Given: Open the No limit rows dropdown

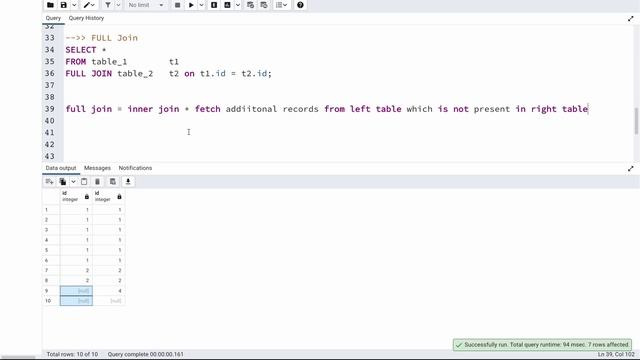Looking at the screenshot, I should tap(146, 5).
